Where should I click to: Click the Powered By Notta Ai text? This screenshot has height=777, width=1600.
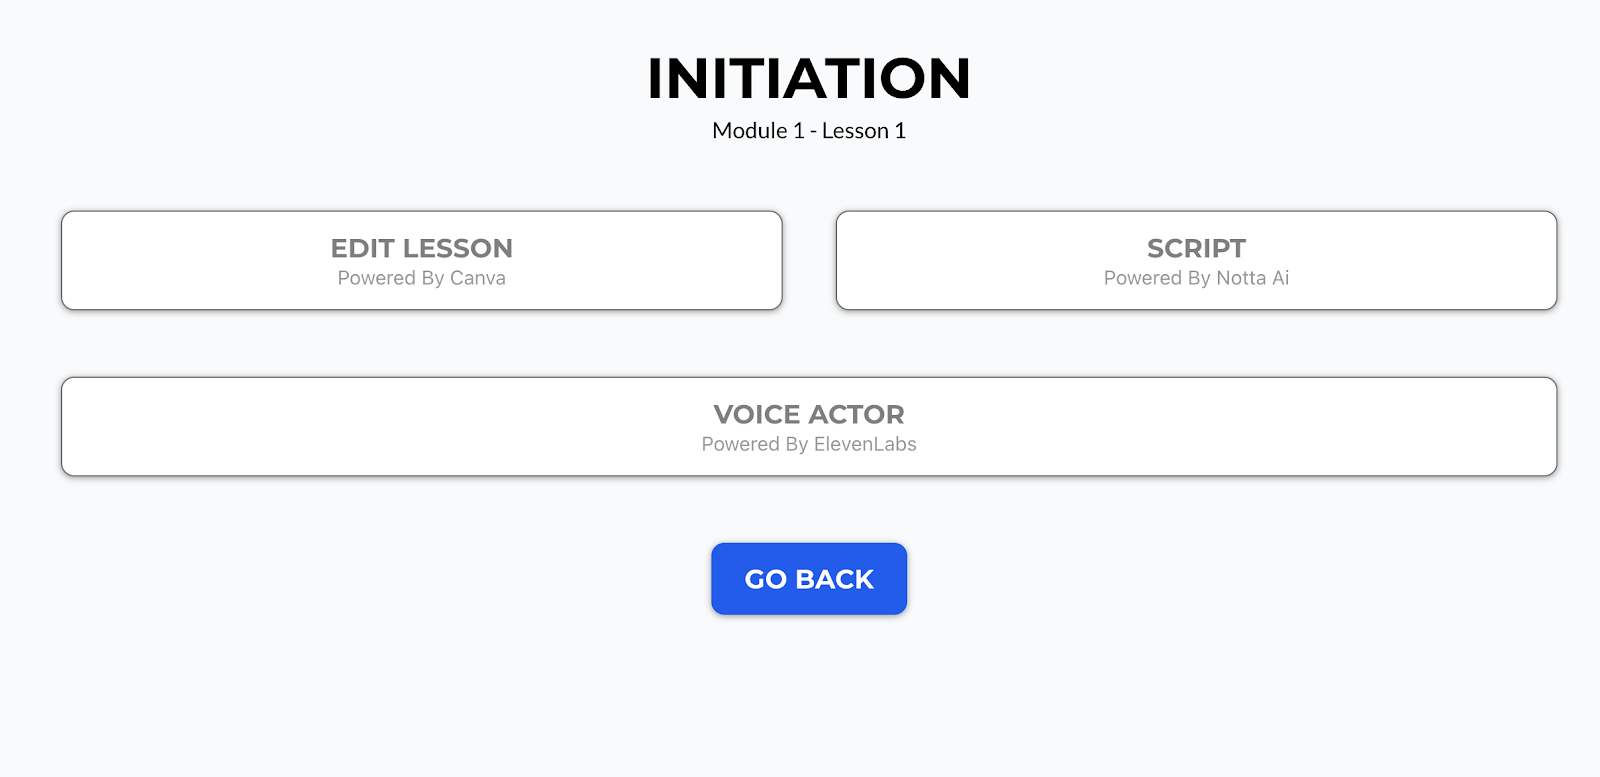(1196, 278)
